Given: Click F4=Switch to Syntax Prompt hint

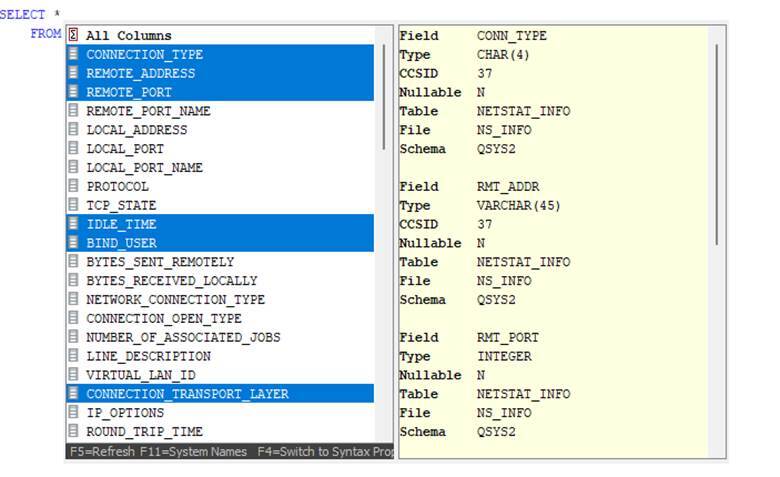Looking at the screenshot, I should (324, 452).
